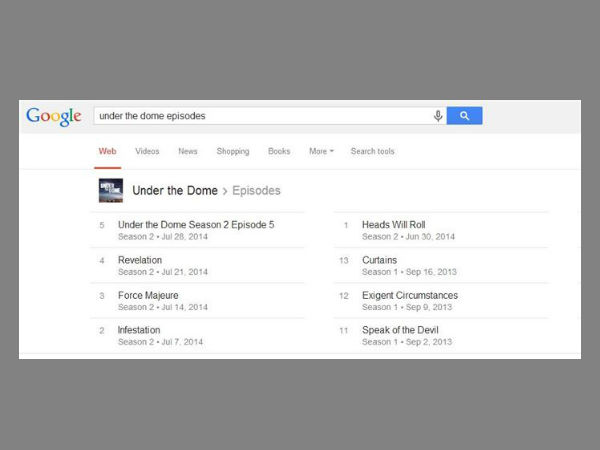Click the microphone voice search icon
Image resolution: width=600 pixels, height=450 pixels.
point(438,116)
